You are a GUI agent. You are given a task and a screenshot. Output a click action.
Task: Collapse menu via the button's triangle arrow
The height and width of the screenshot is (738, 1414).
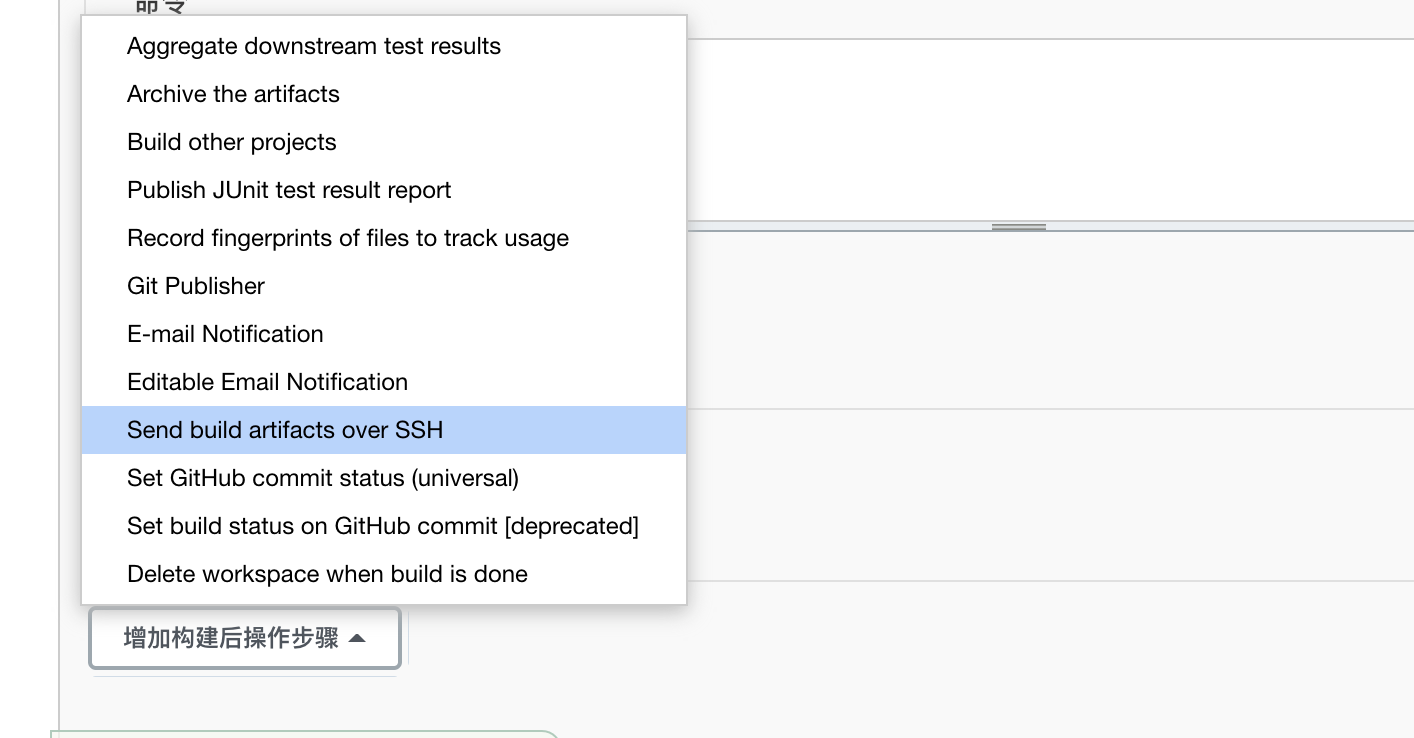[x=357, y=638]
